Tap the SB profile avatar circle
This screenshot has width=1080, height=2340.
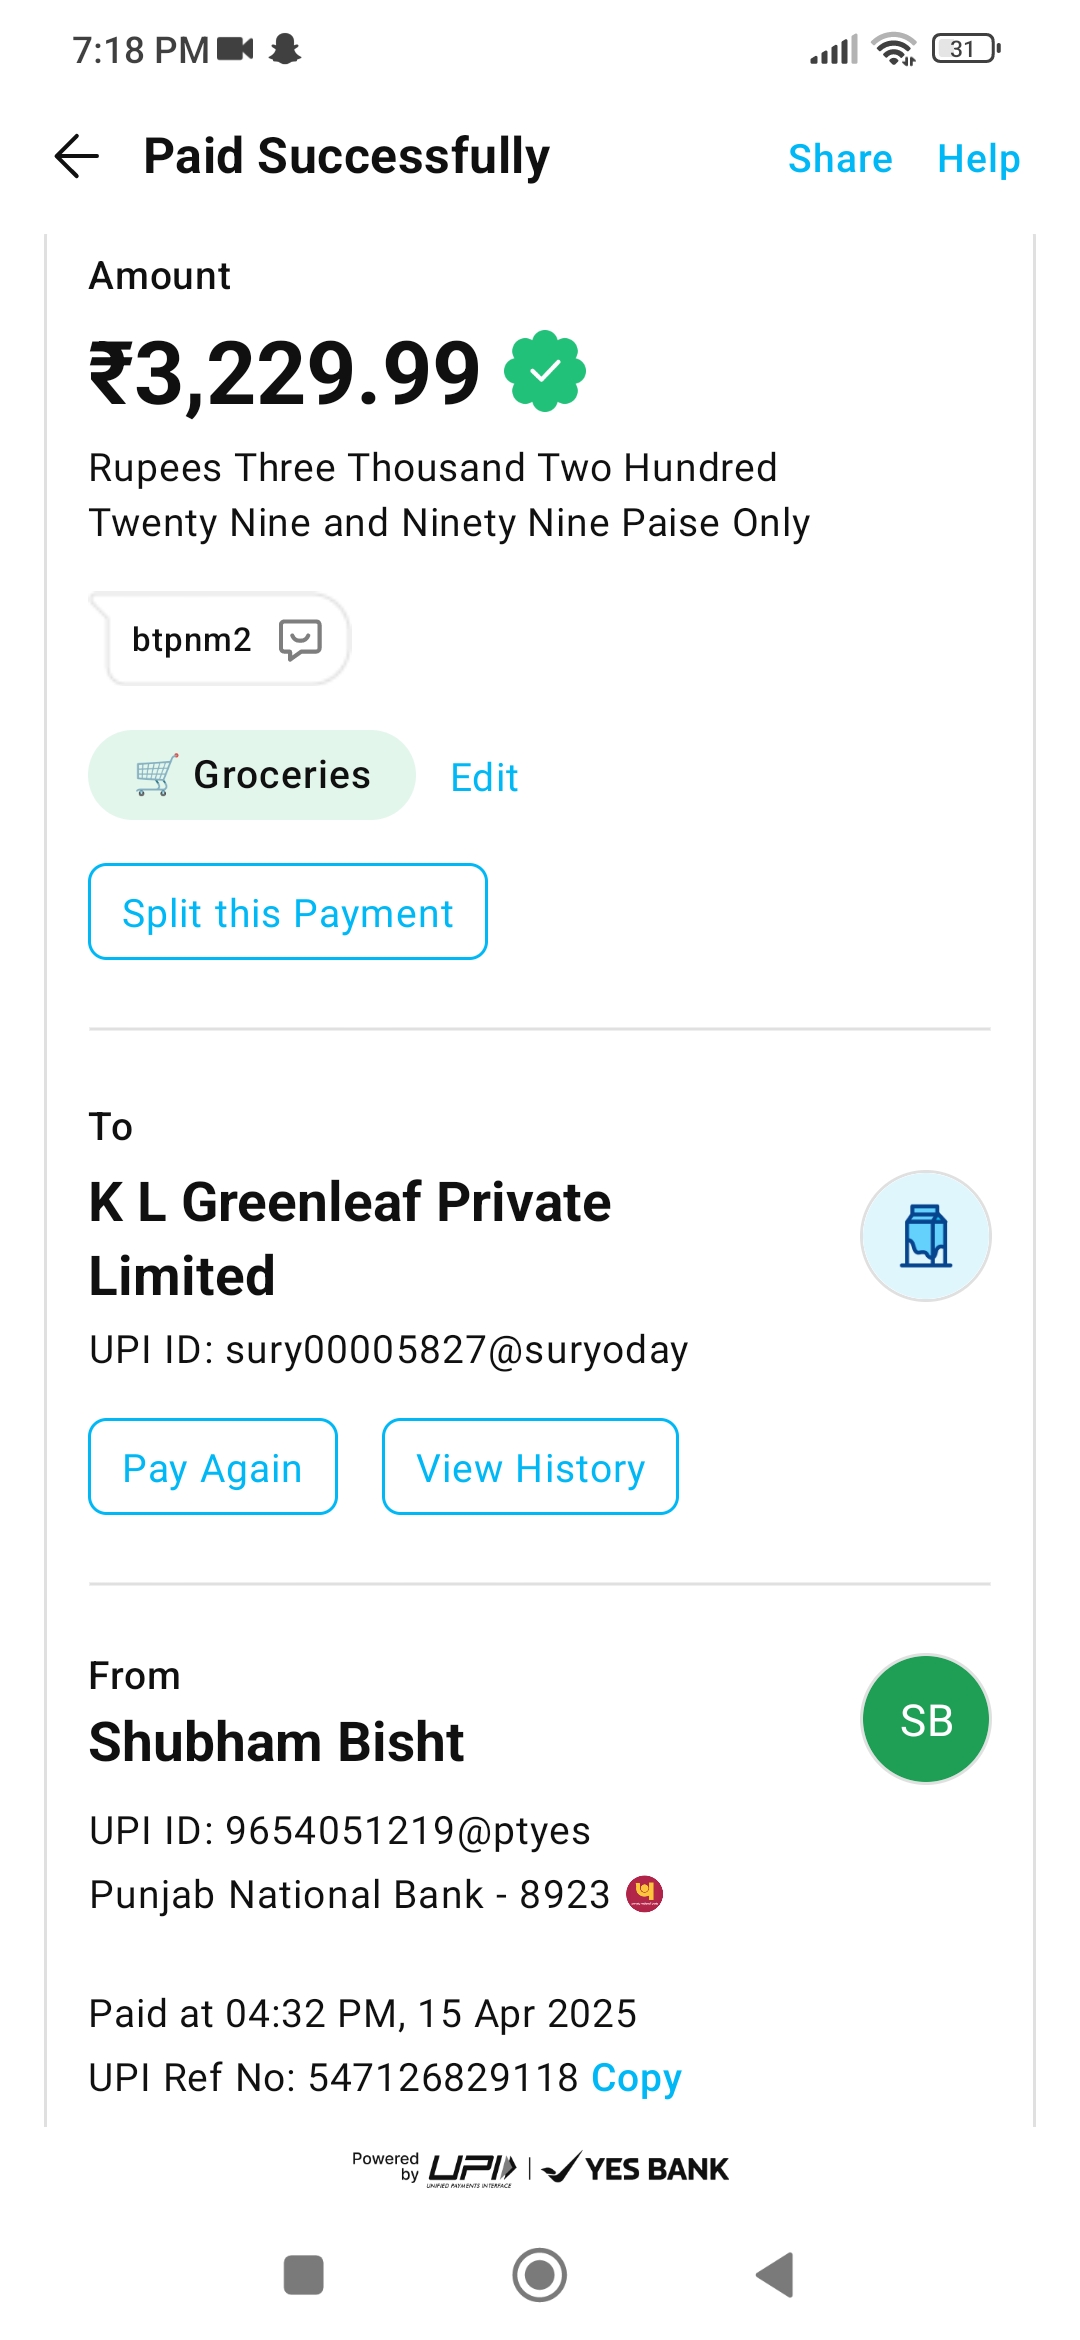(925, 1720)
